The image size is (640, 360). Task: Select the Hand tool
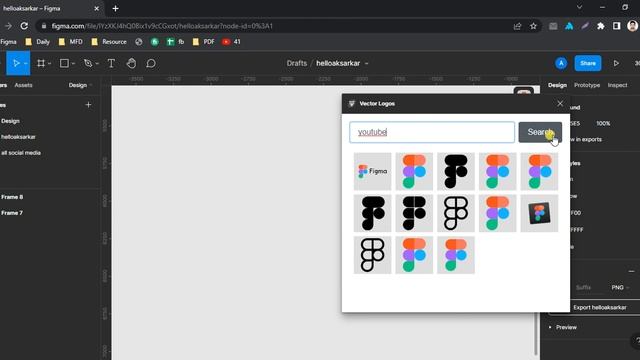131,63
